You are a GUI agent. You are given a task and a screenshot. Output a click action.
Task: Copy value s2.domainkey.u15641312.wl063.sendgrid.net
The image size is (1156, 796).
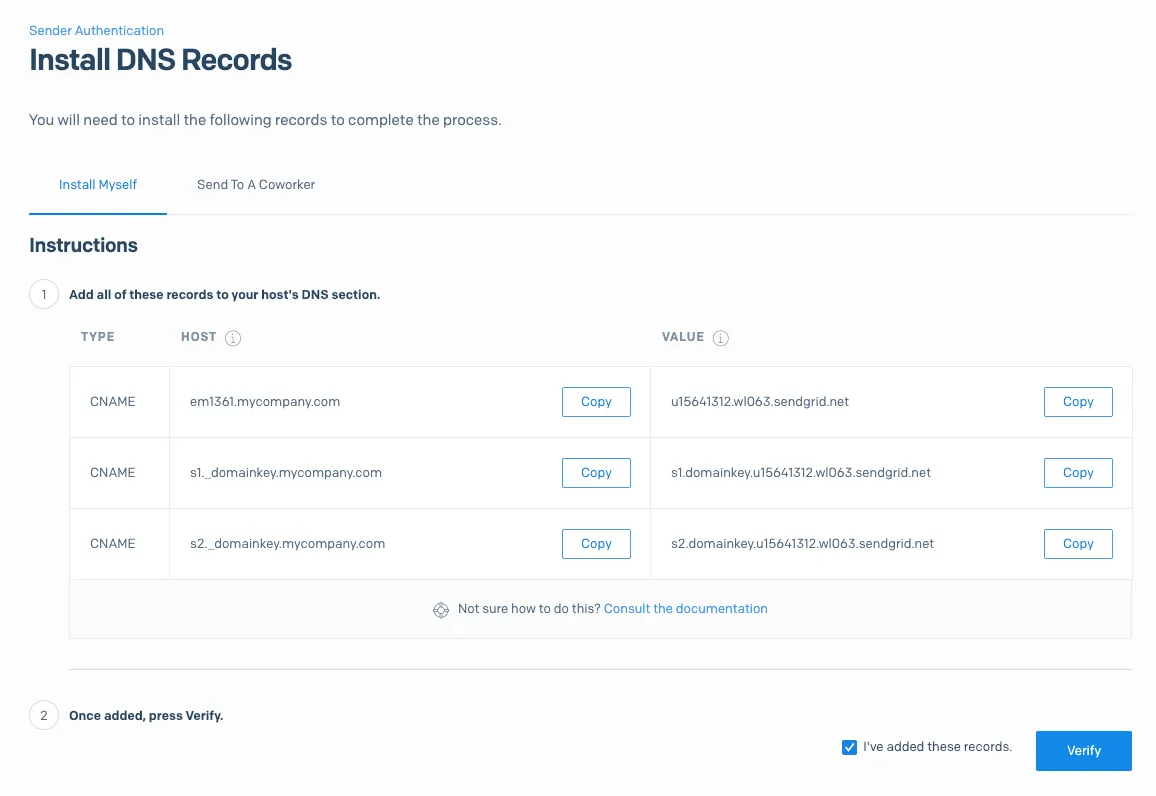coord(1078,544)
